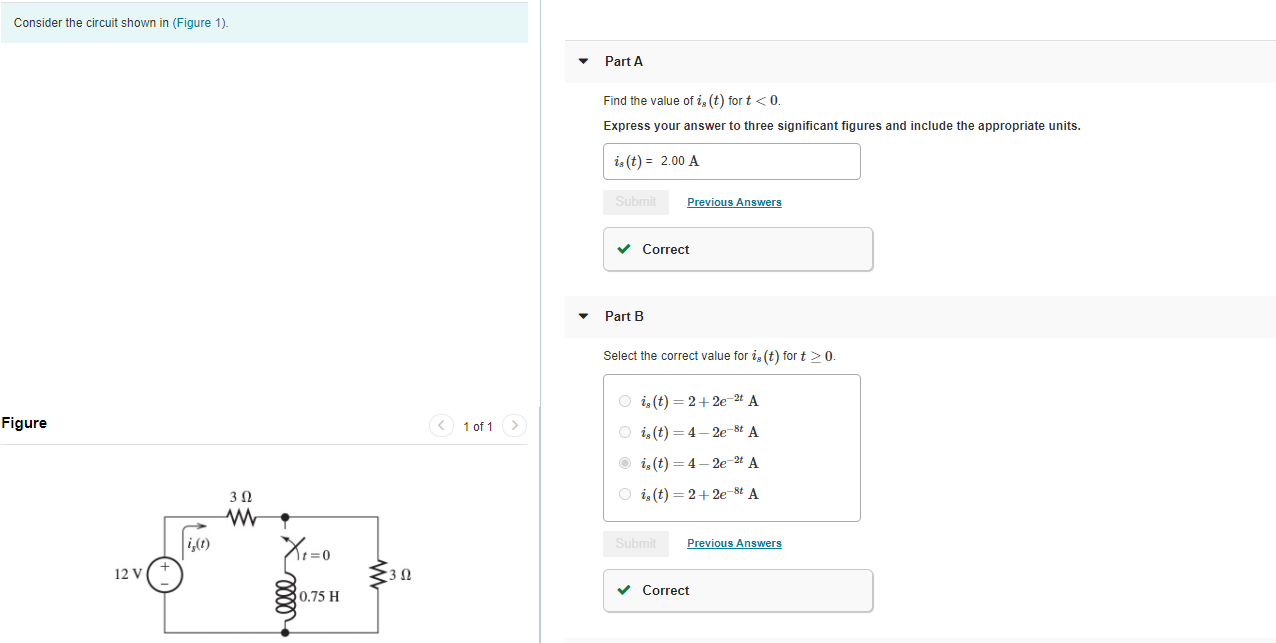Viewport: 1276px width, 643px height.
Task: Switch focus to the Figure section header
Action: pos(24,423)
